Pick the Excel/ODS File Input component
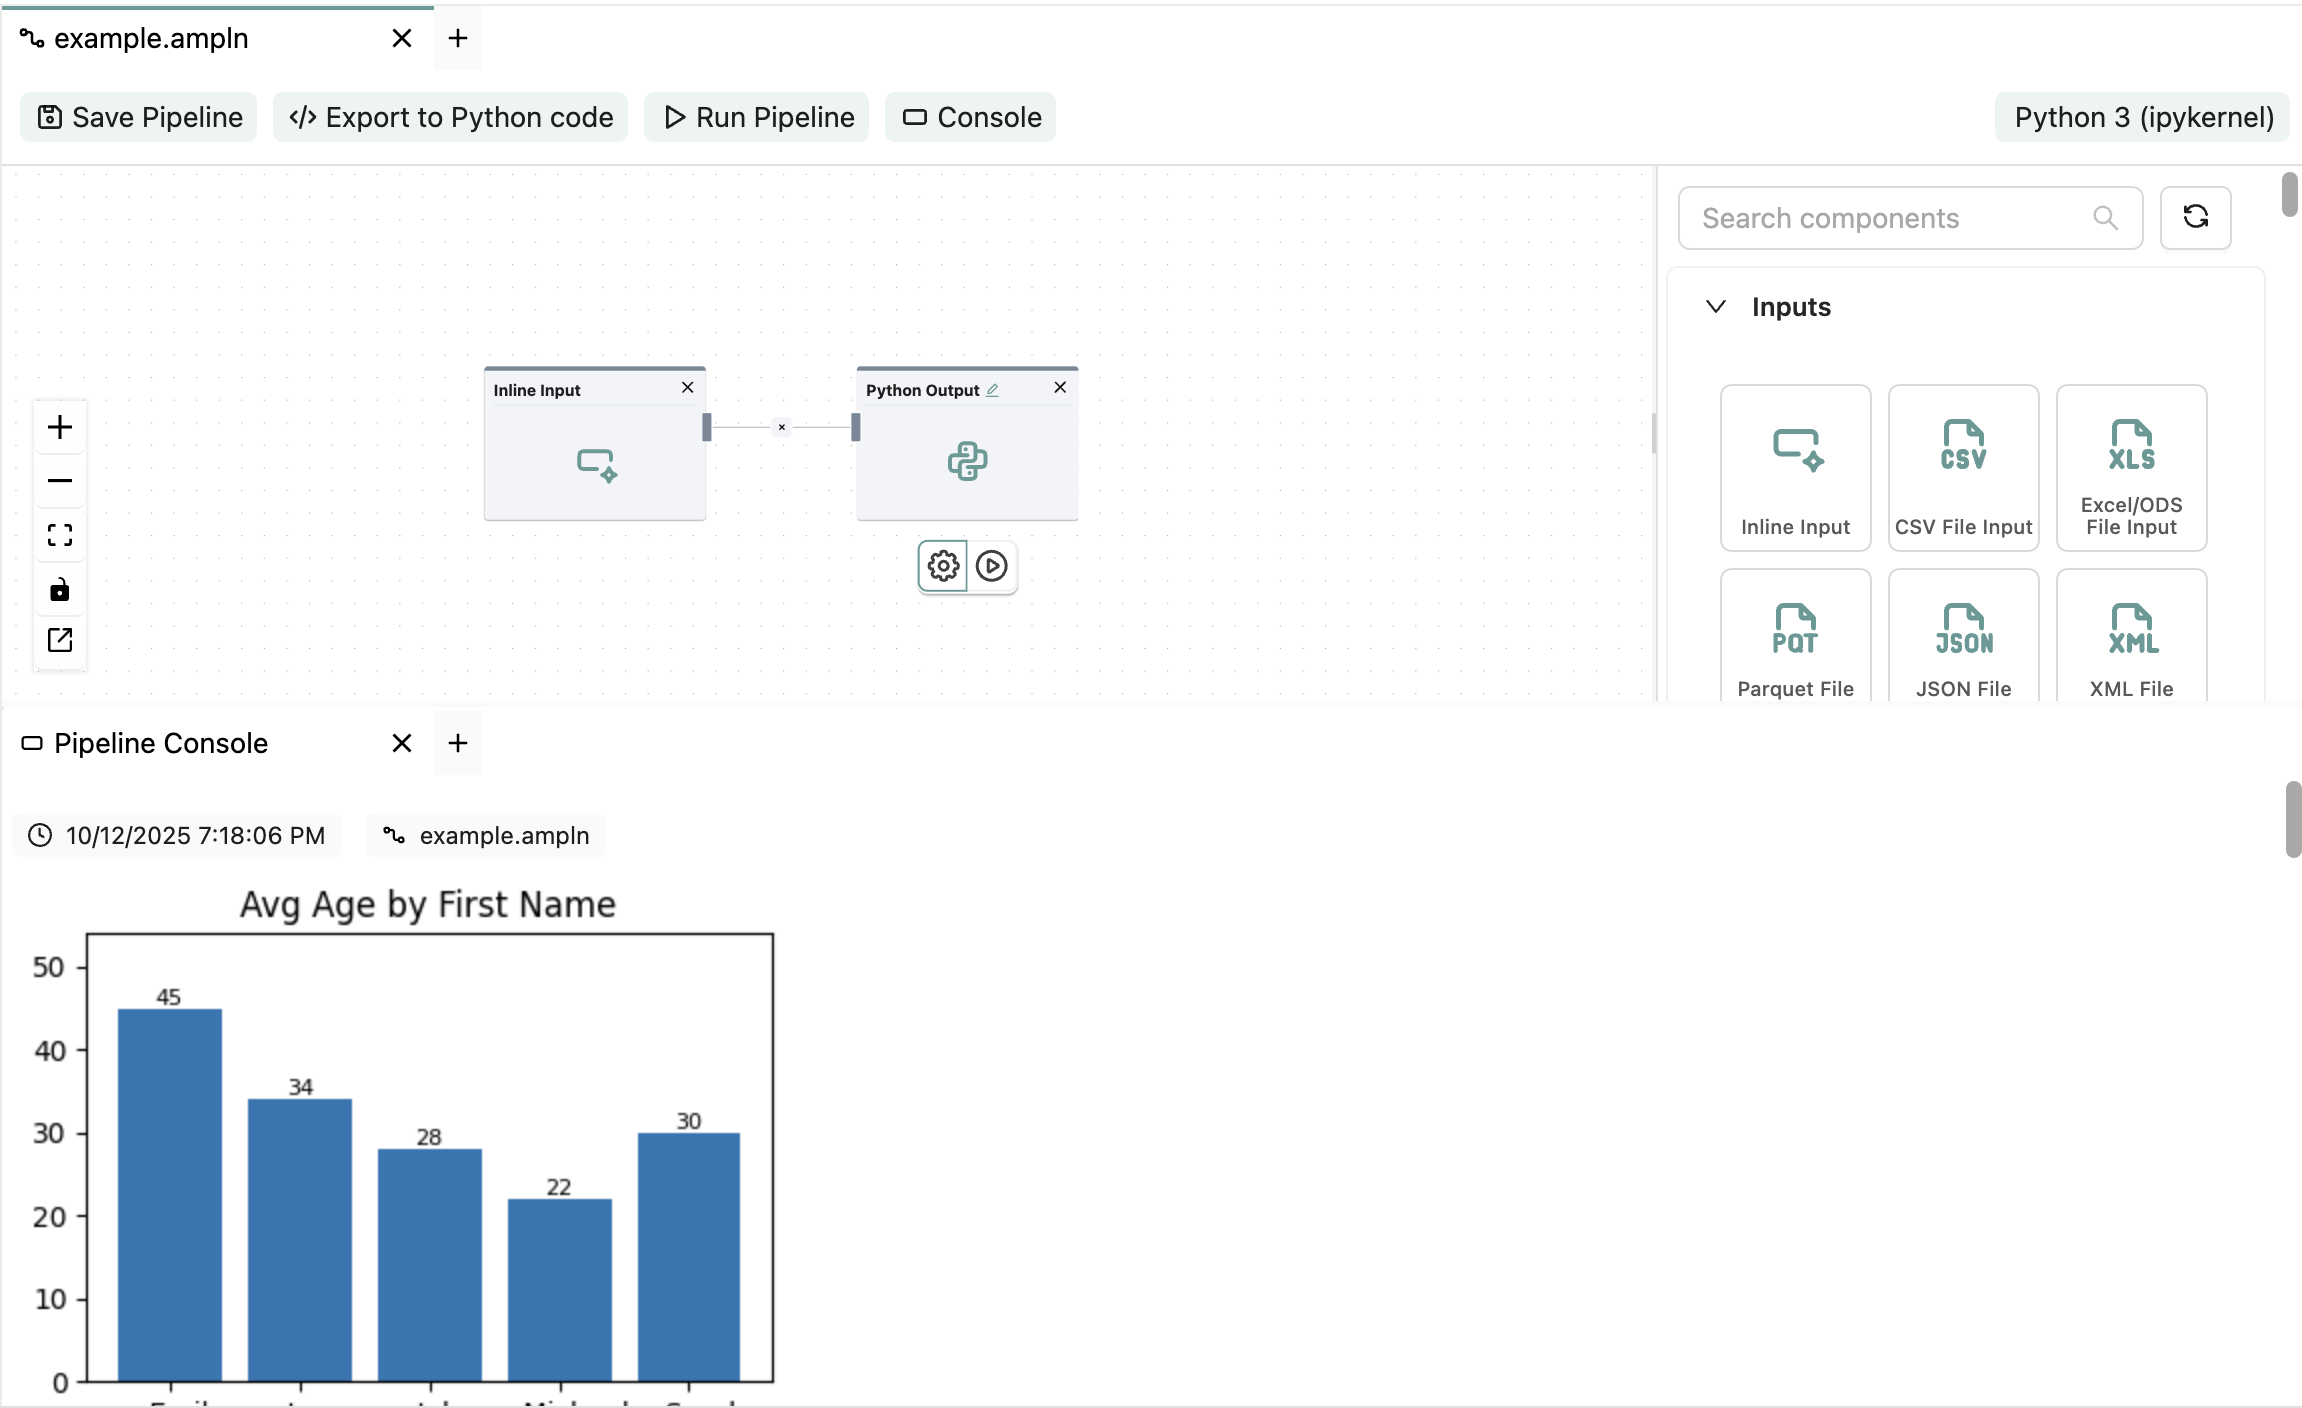 coord(2131,468)
